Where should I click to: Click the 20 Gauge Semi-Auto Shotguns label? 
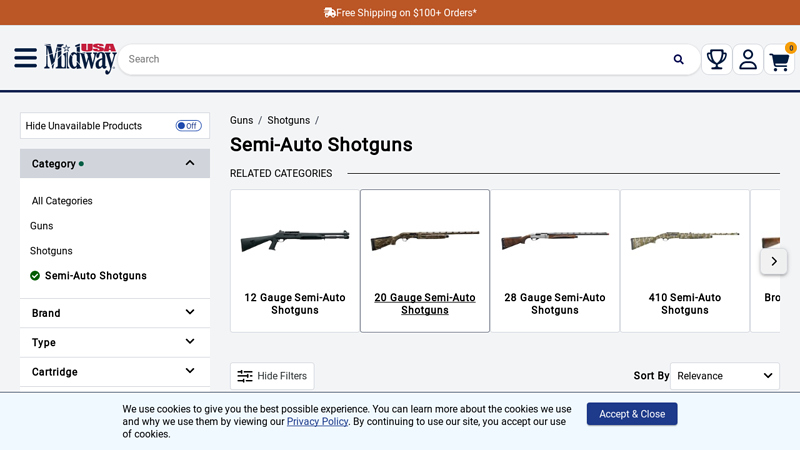424,304
